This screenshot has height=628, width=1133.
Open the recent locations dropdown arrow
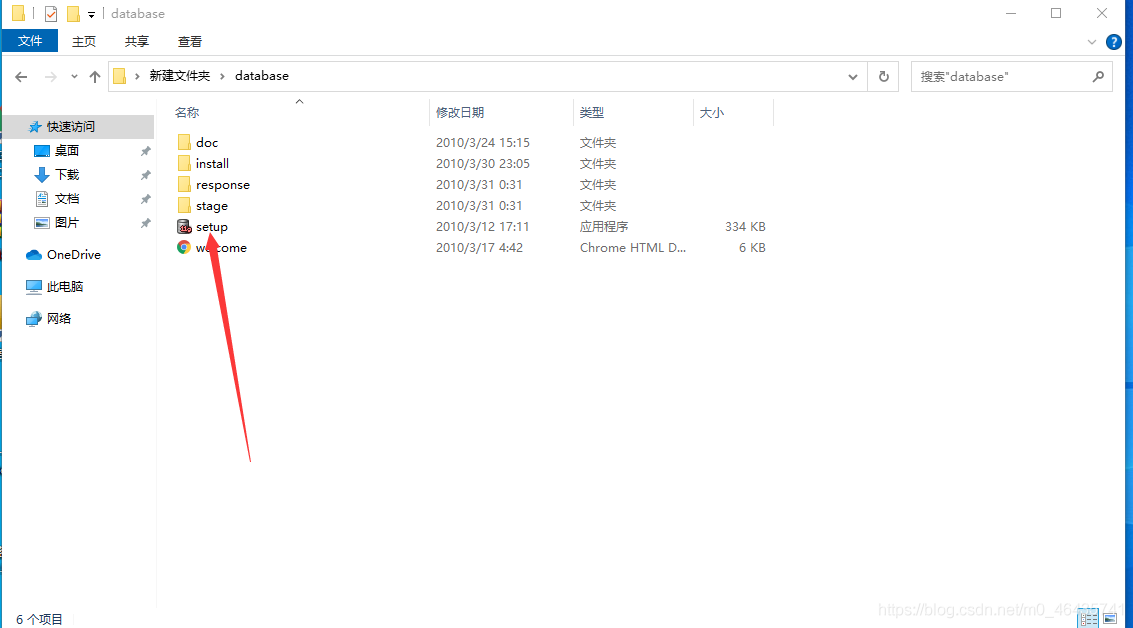(x=74, y=77)
